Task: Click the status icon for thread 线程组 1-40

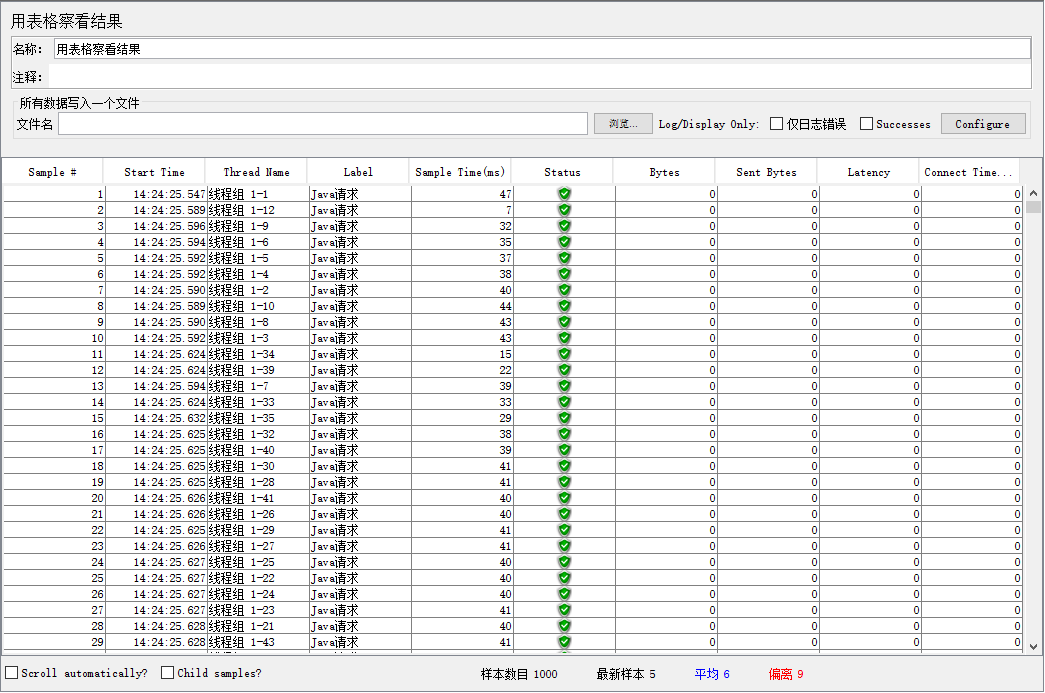Action: click(564, 450)
